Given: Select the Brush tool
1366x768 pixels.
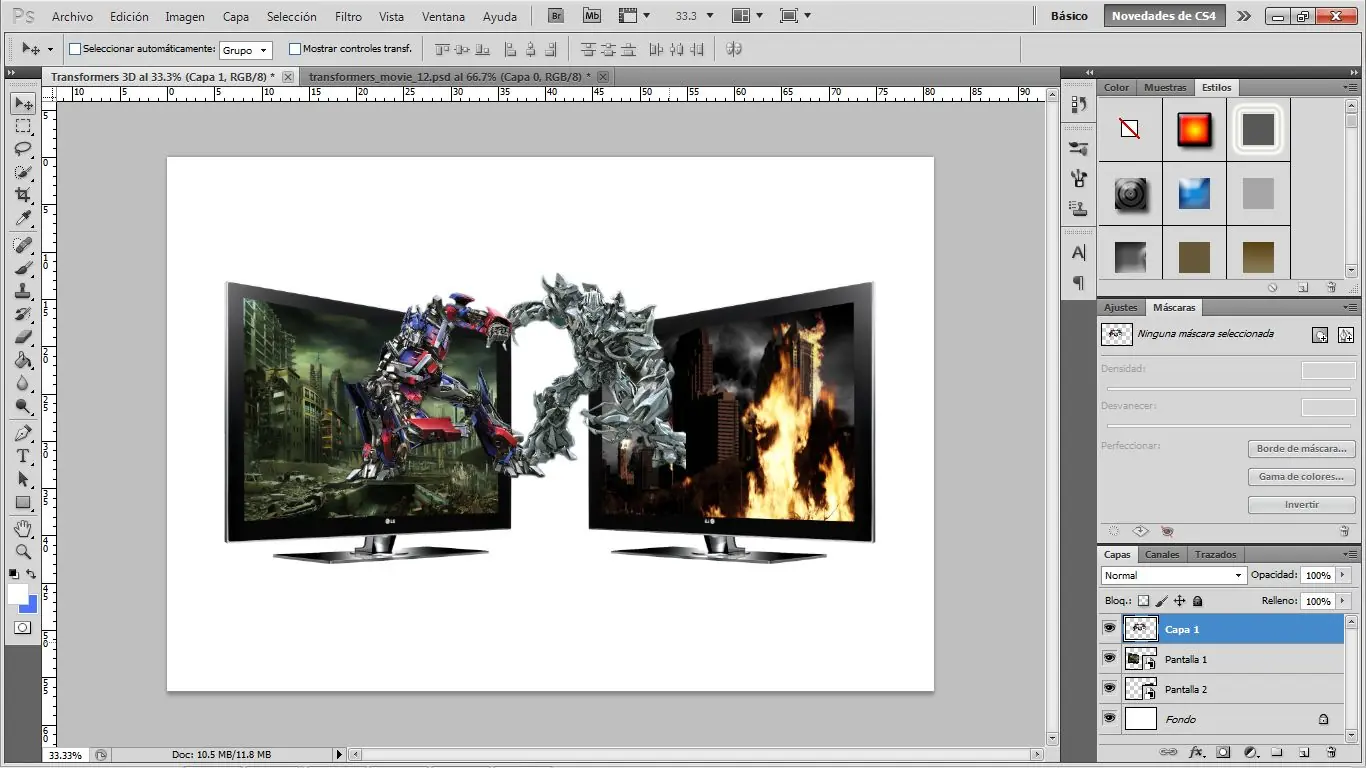Looking at the screenshot, I should pos(23,268).
